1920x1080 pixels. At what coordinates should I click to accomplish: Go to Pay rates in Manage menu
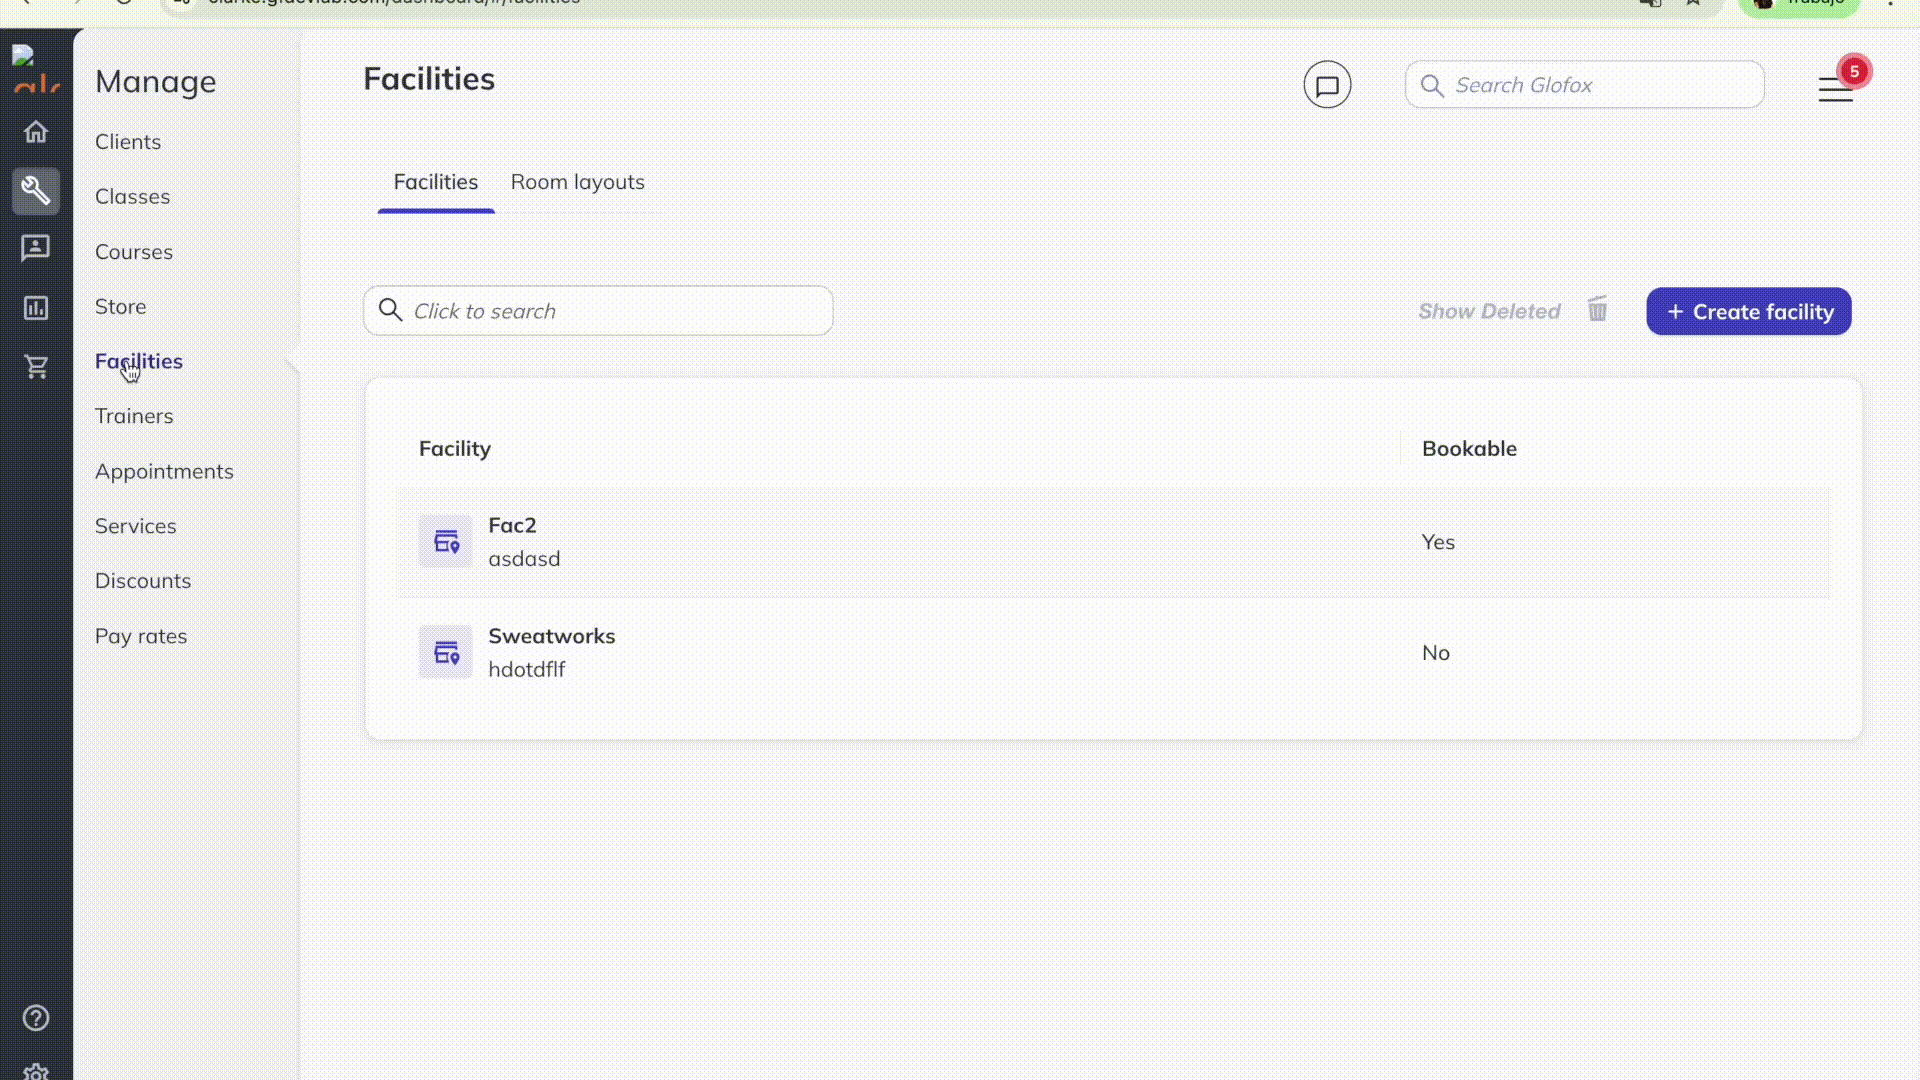141,636
